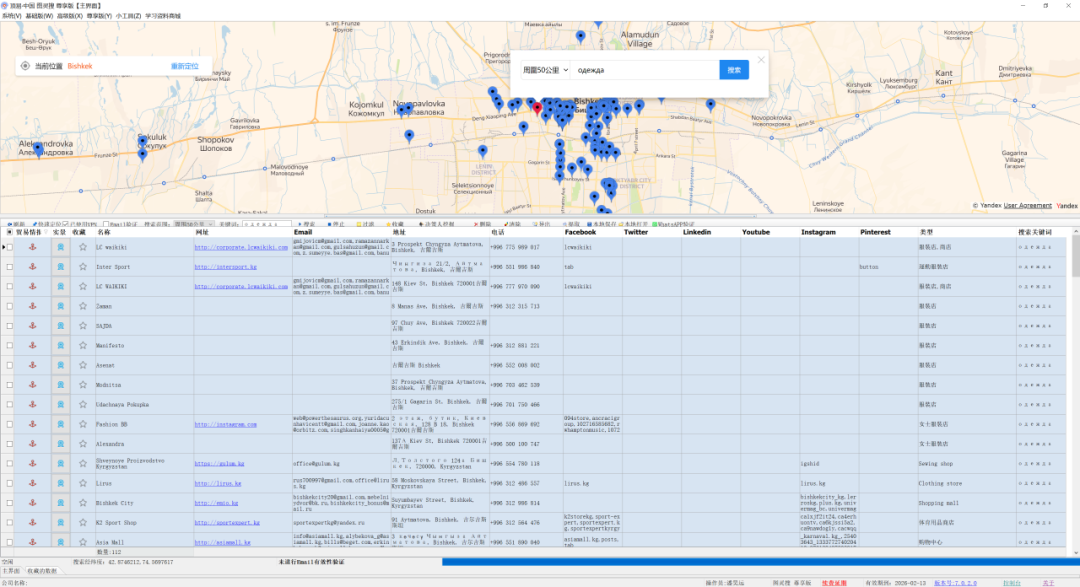Click the blue search button on map

point(734,70)
